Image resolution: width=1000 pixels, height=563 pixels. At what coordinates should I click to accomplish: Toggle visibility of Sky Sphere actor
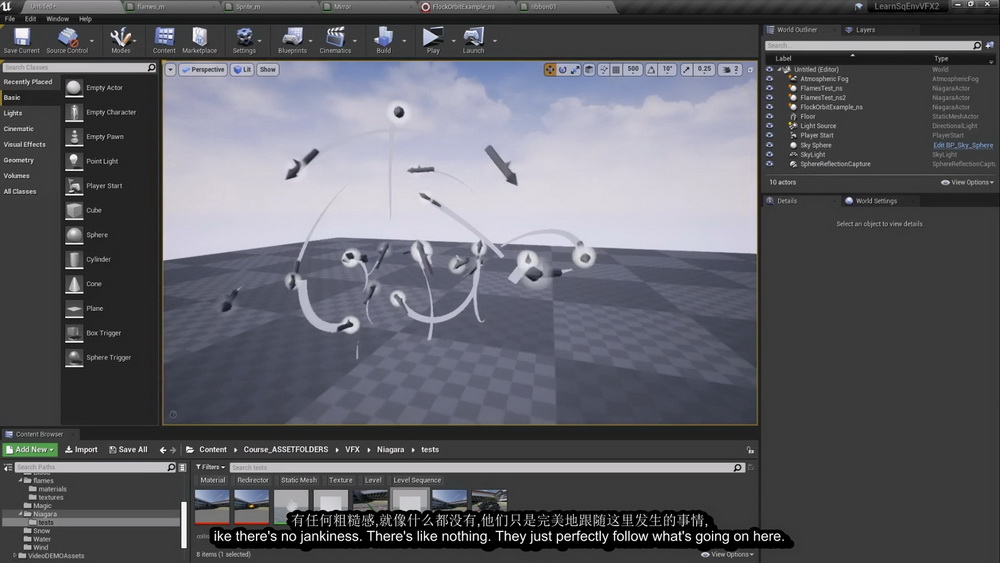(x=769, y=145)
